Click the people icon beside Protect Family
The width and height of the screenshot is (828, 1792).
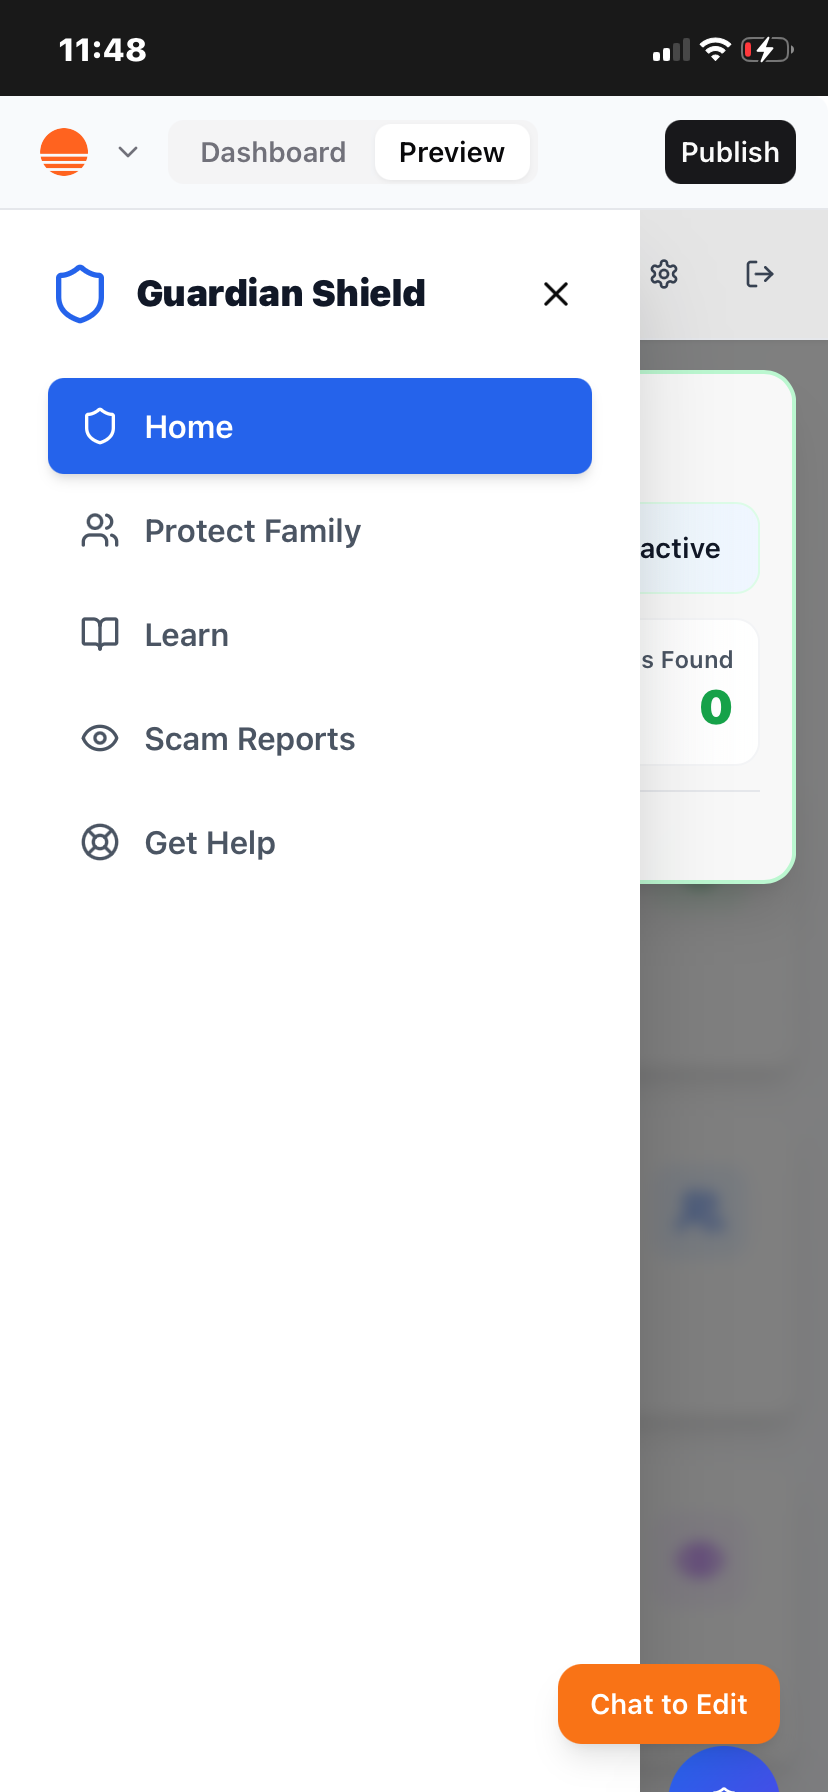pyautogui.click(x=100, y=530)
